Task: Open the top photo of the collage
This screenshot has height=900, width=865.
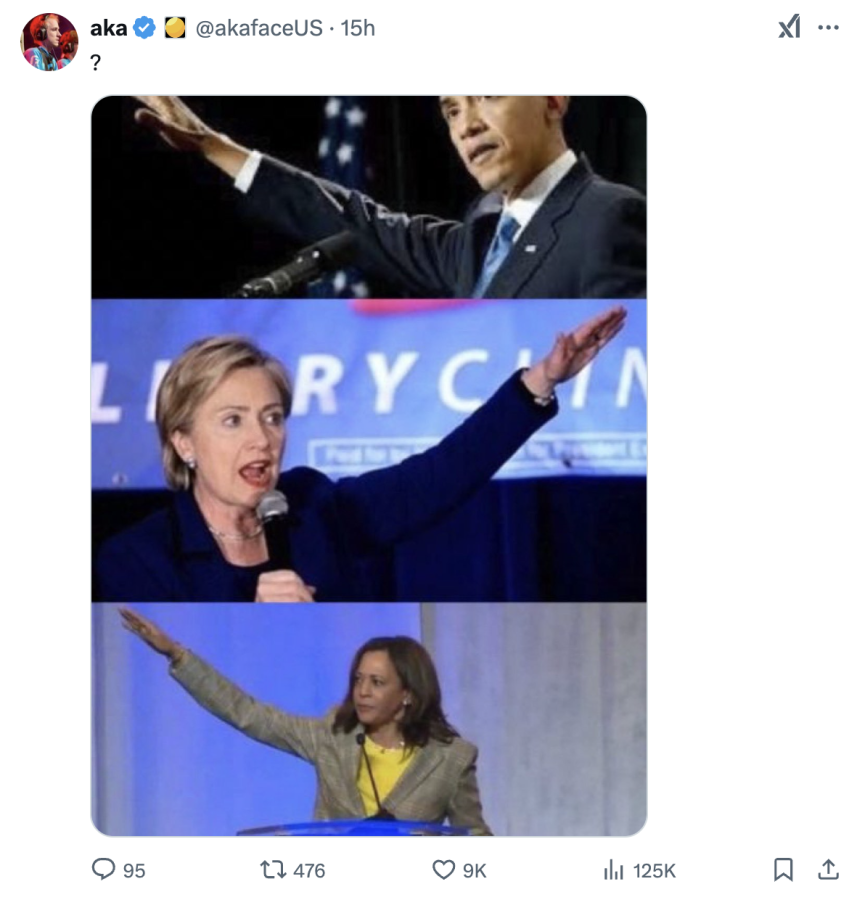Action: tap(368, 197)
